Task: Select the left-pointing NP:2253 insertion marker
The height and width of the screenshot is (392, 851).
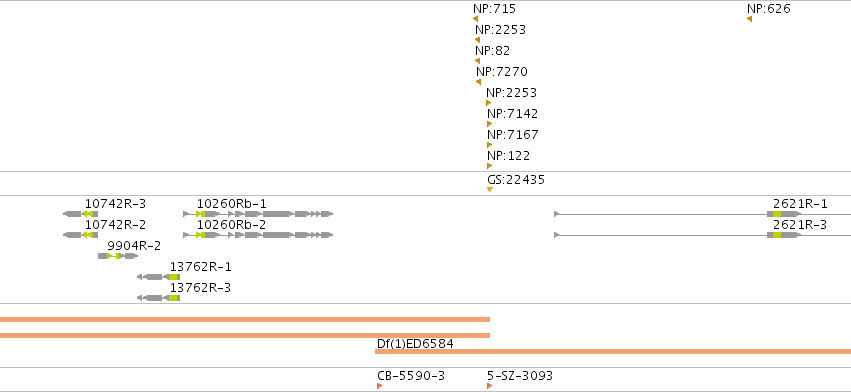Action: point(478,40)
